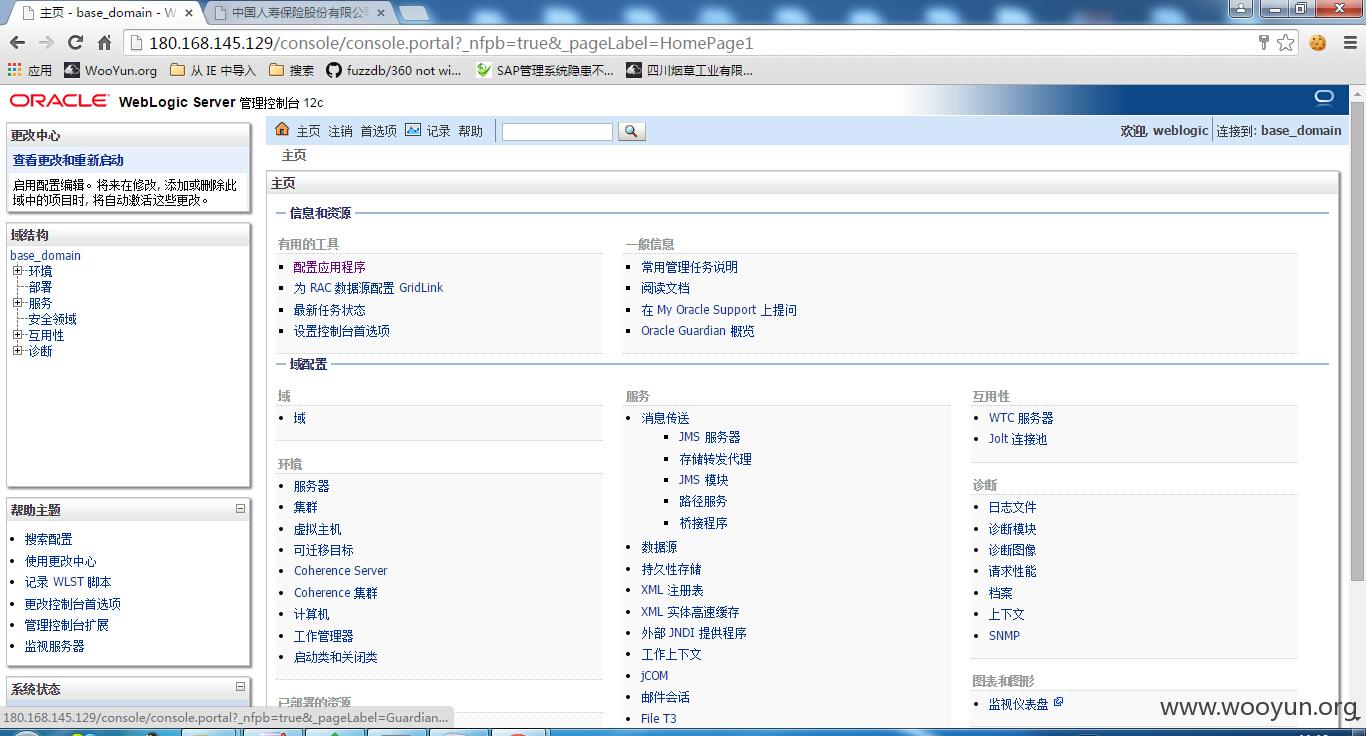1366x736 pixels.
Task: Reload the page with refresh icon
Action: coord(75,43)
